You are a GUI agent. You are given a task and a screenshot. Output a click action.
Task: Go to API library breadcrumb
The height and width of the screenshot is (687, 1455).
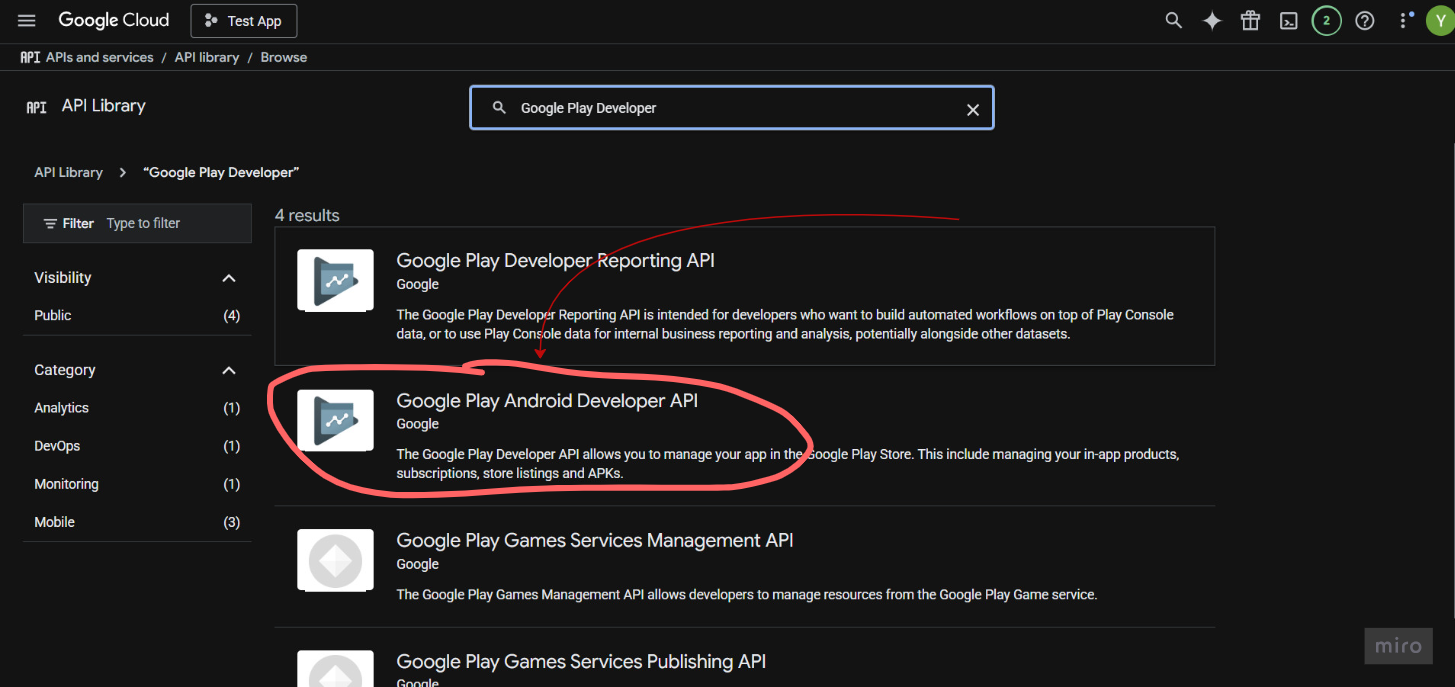click(x=207, y=57)
